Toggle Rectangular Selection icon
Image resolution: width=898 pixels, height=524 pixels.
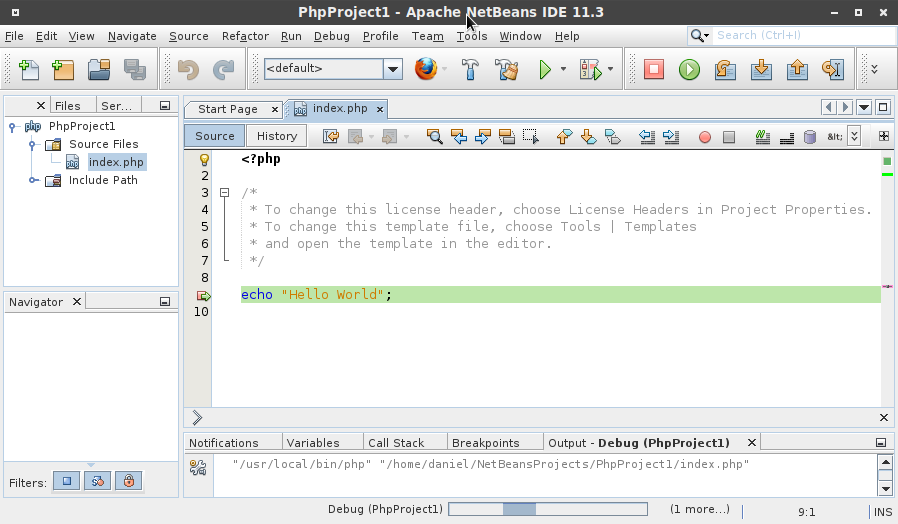pos(531,136)
